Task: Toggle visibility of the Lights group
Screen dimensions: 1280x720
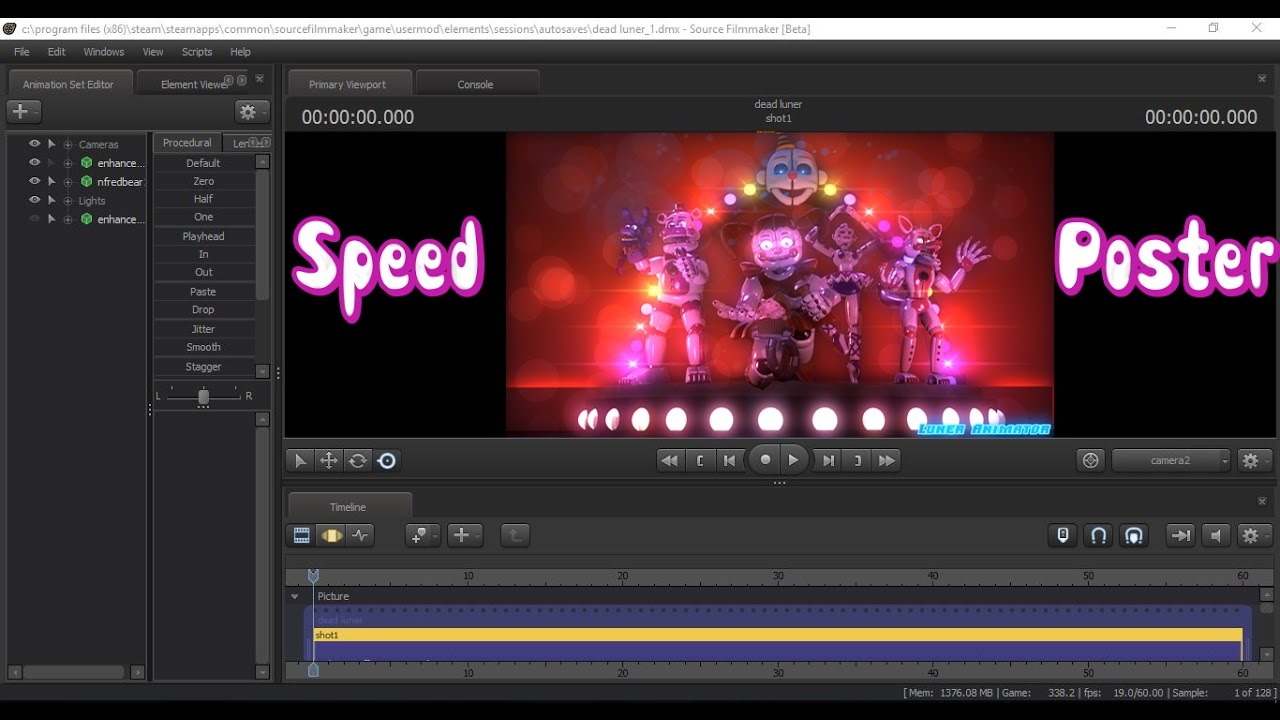Action: click(35, 200)
